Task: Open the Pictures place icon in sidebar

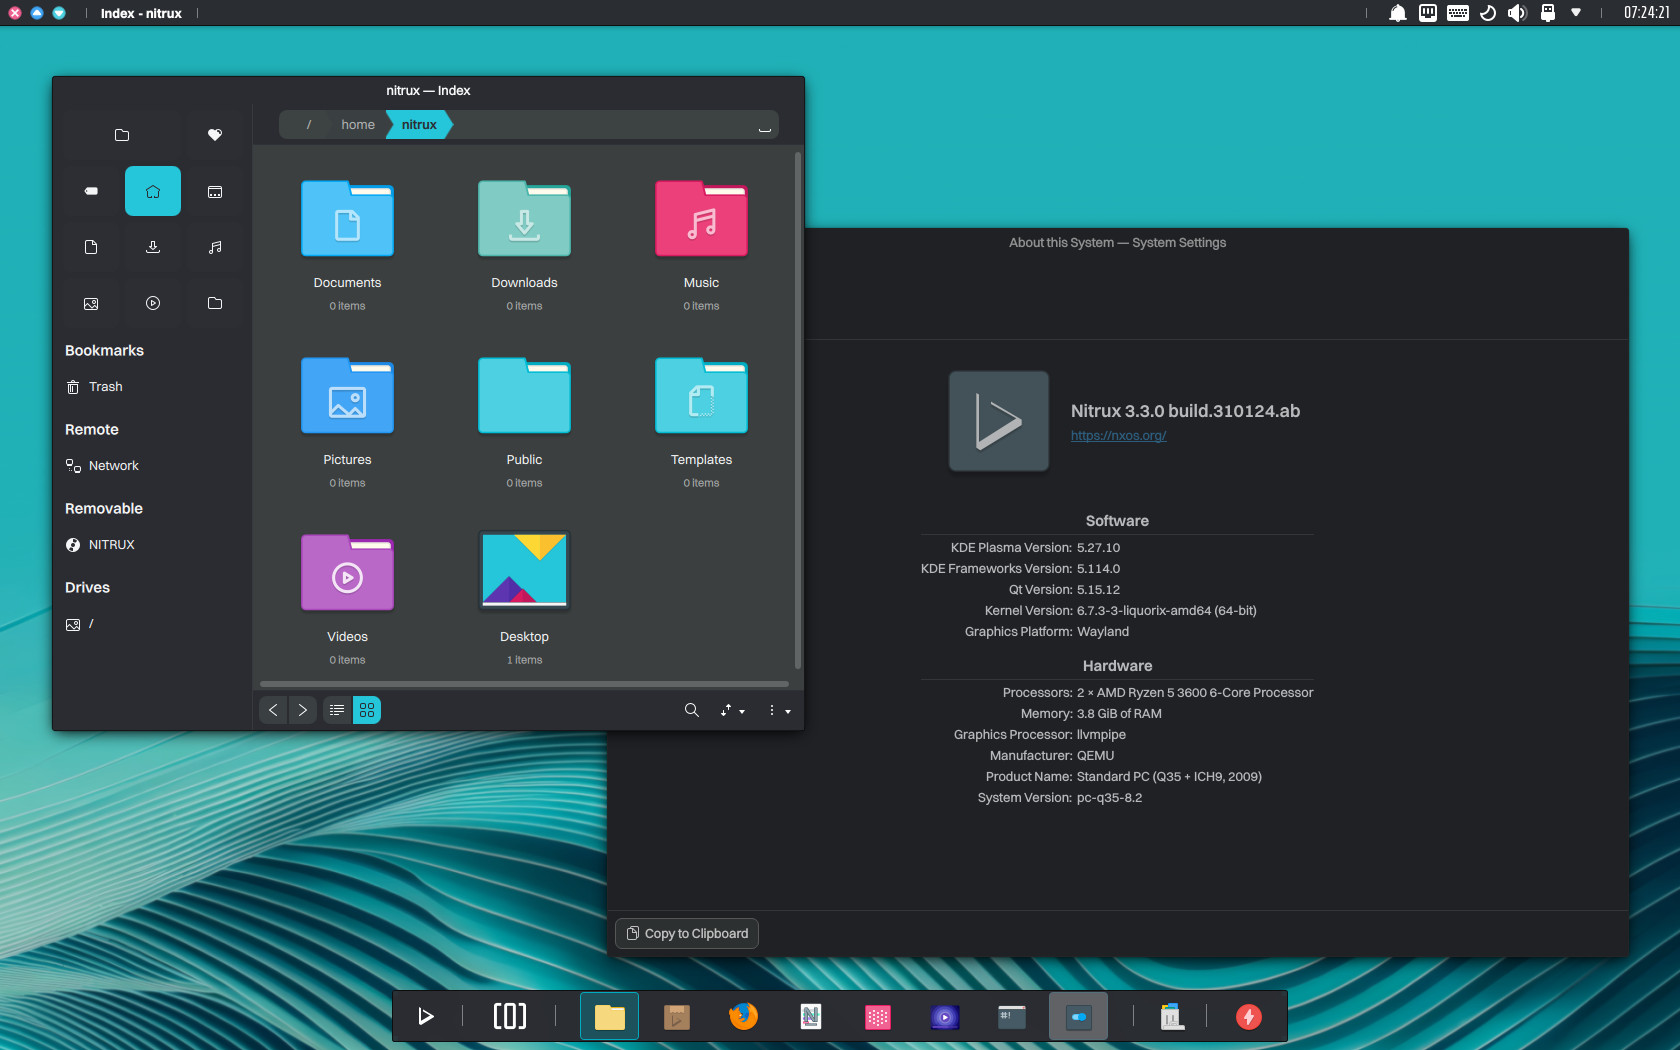Action: pyautogui.click(x=91, y=303)
